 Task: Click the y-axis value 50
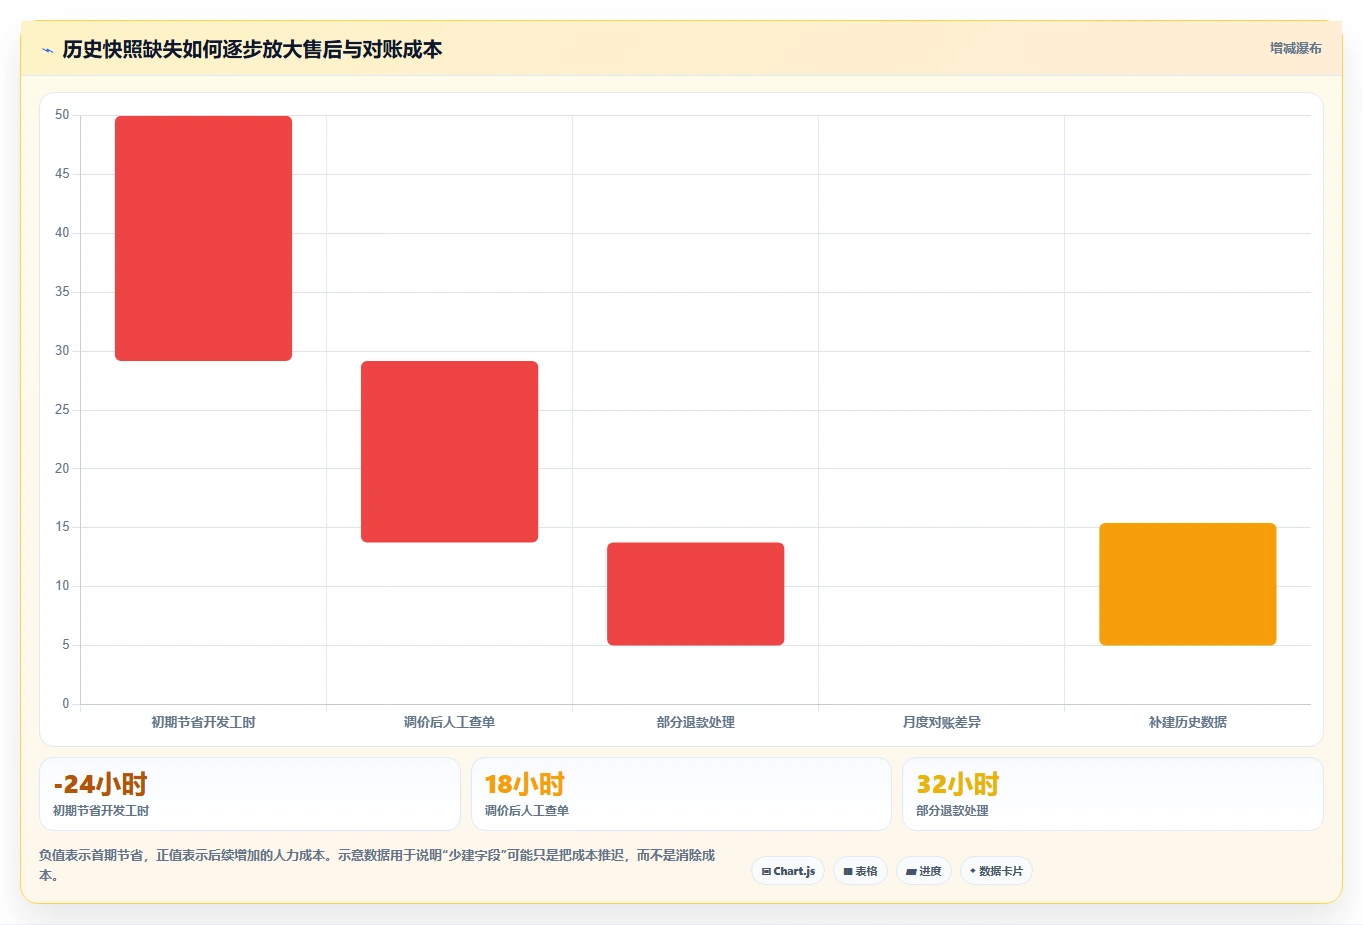[62, 115]
